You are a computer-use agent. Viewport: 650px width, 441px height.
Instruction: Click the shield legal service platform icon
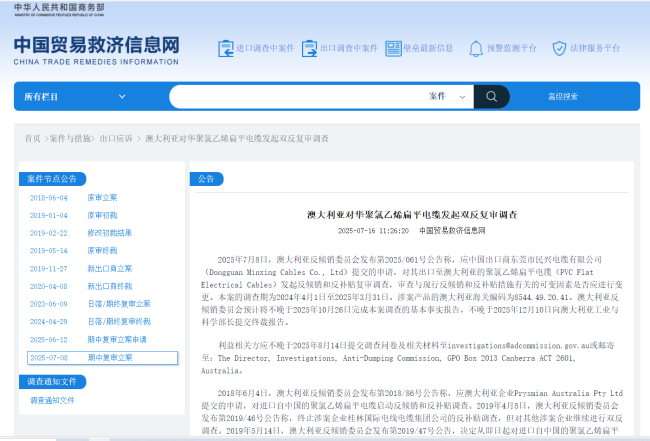point(559,48)
